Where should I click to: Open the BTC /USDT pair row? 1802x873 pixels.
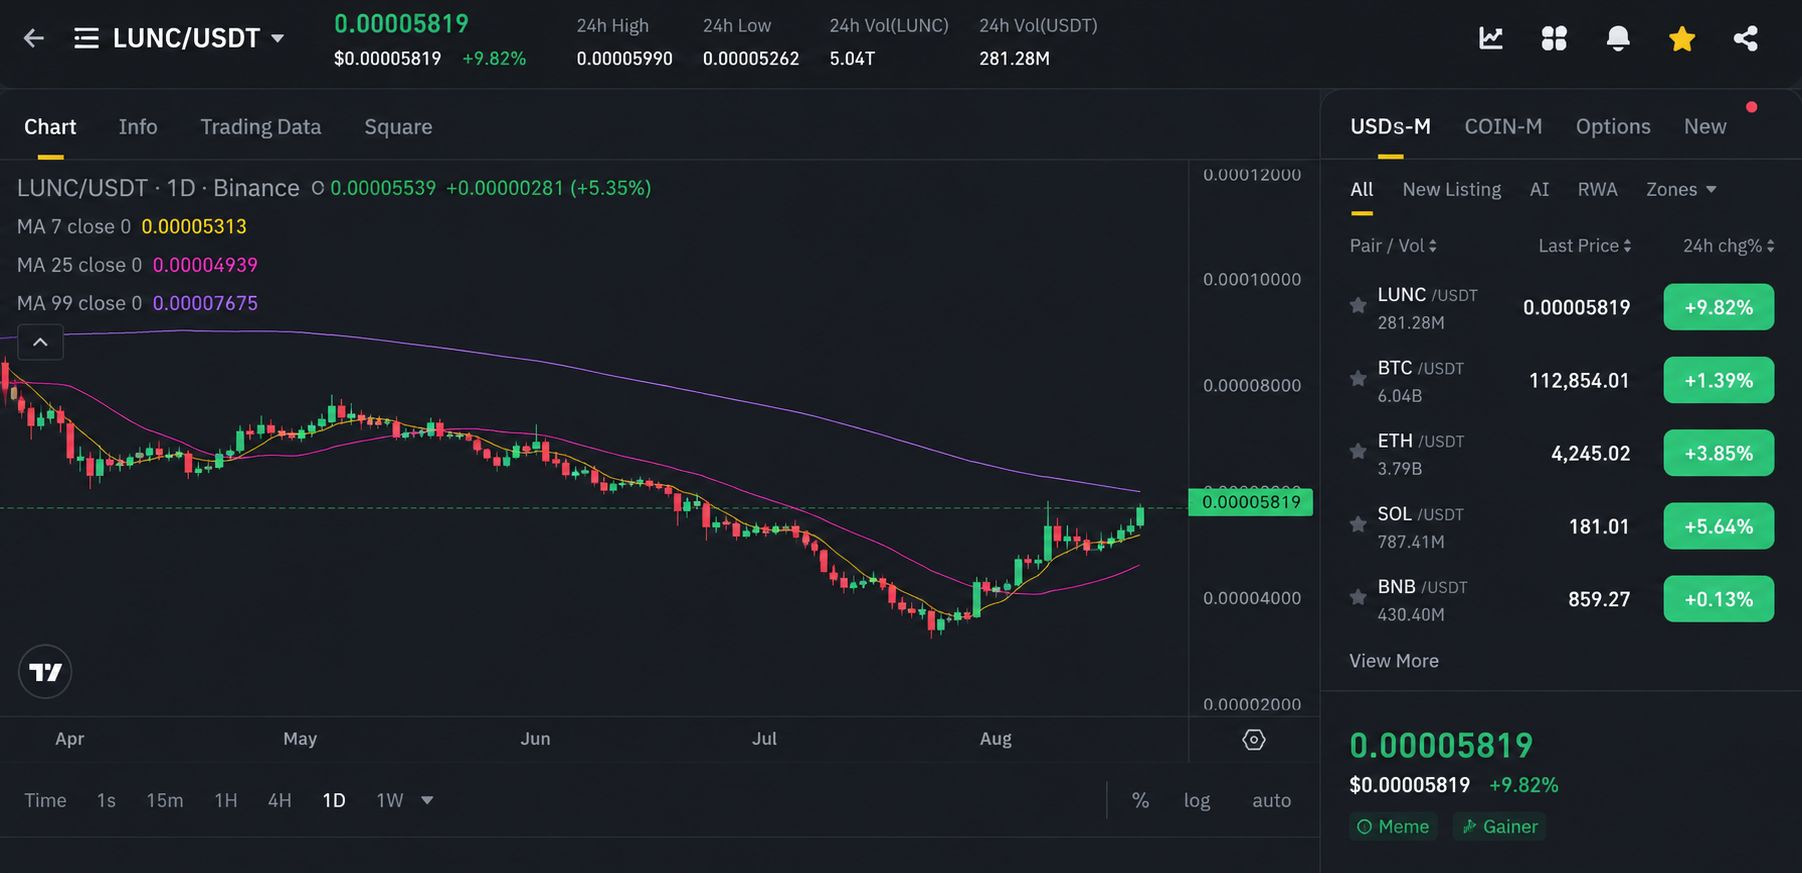tap(1561, 380)
